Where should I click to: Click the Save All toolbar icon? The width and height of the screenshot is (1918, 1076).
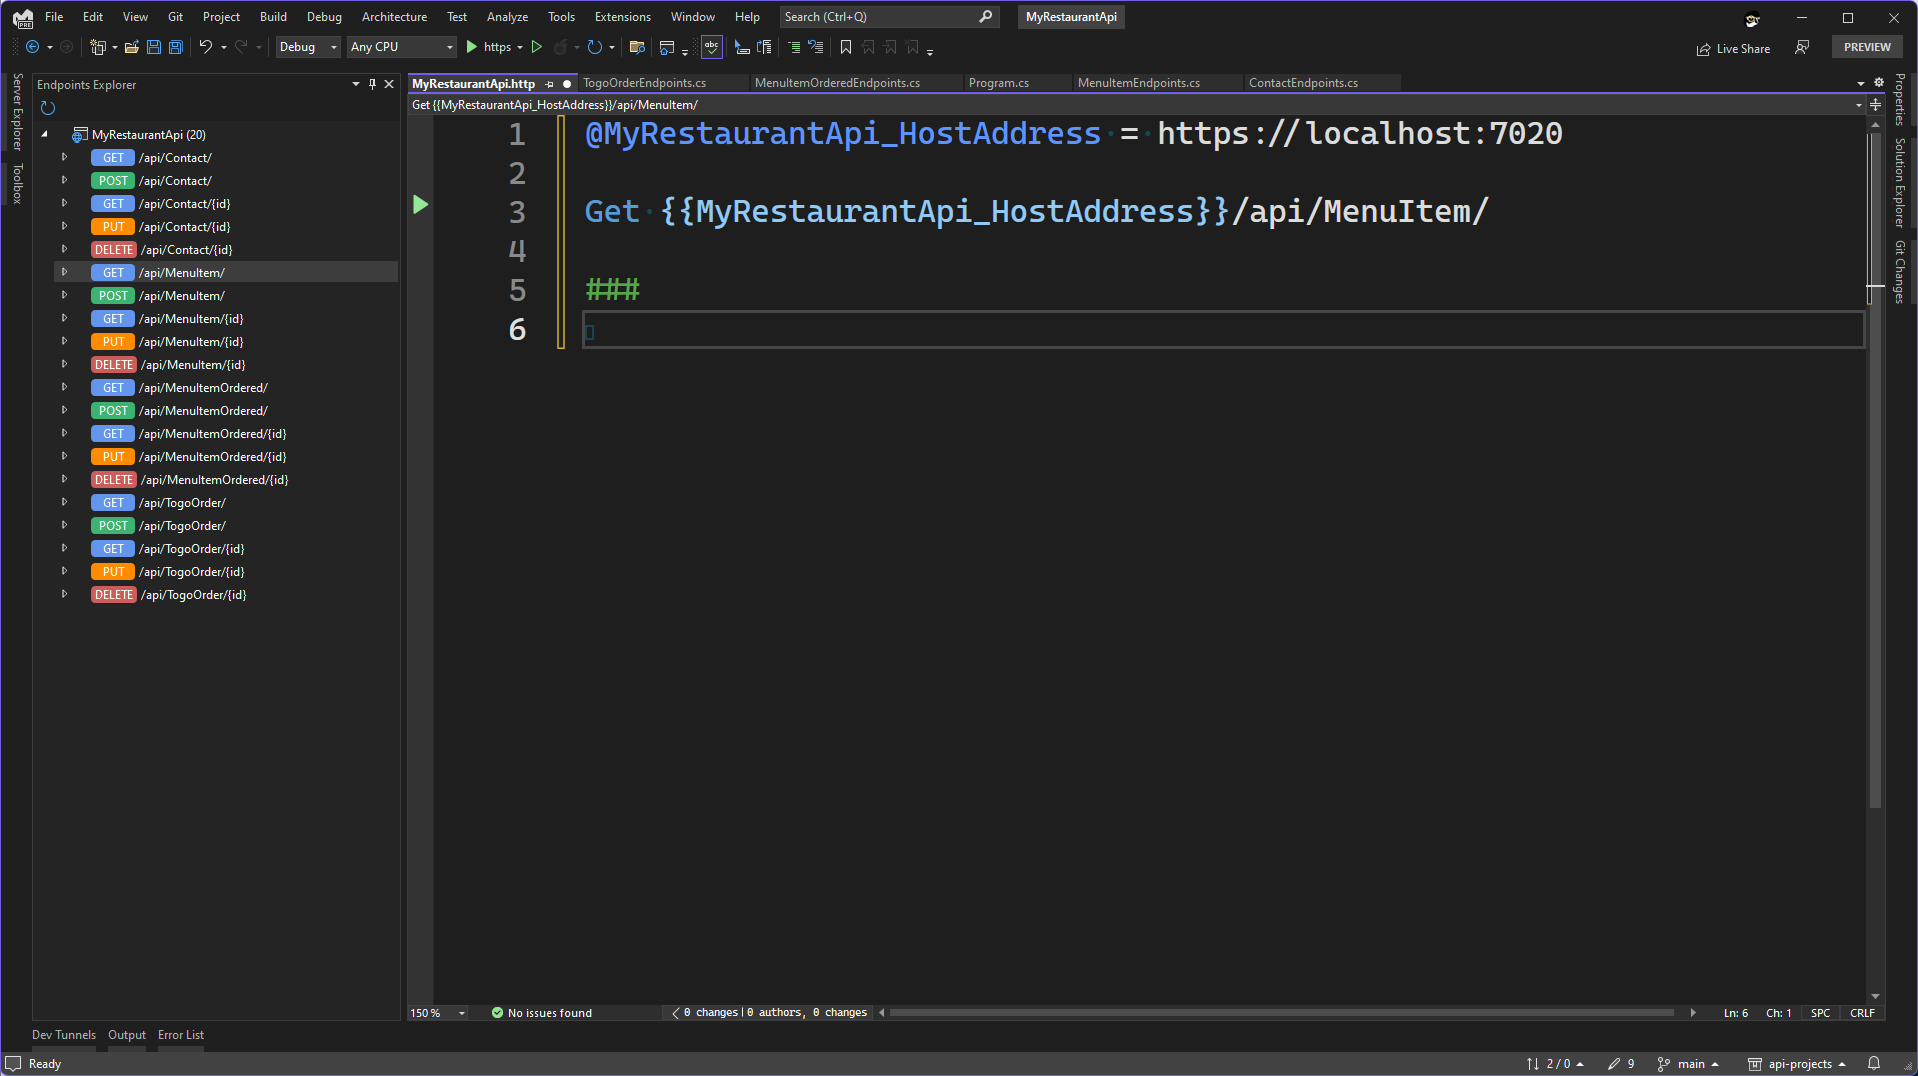[x=176, y=47]
